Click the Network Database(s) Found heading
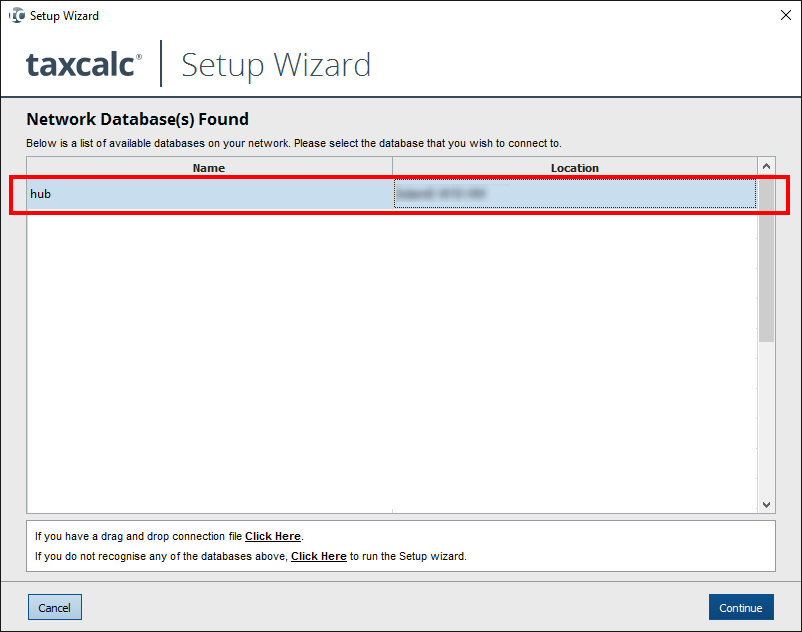 click(x=137, y=119)
